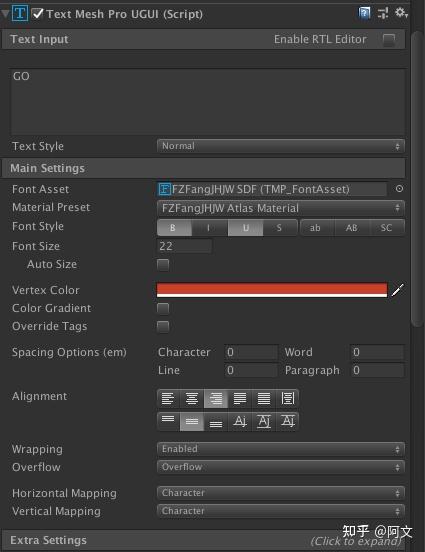Toggle Italic font style

click(x=210, y=228)
